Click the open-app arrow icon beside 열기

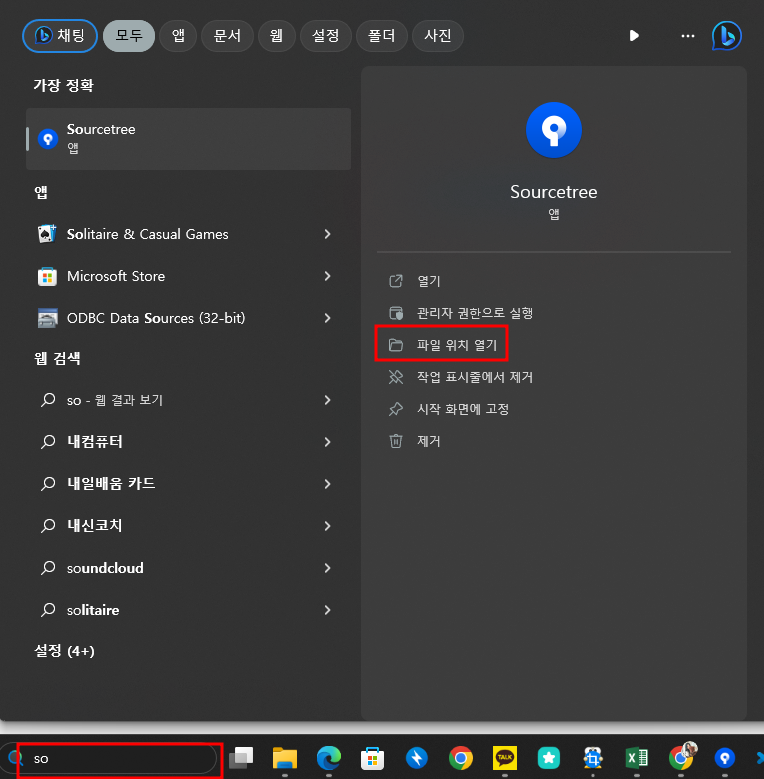click(395, 281)
